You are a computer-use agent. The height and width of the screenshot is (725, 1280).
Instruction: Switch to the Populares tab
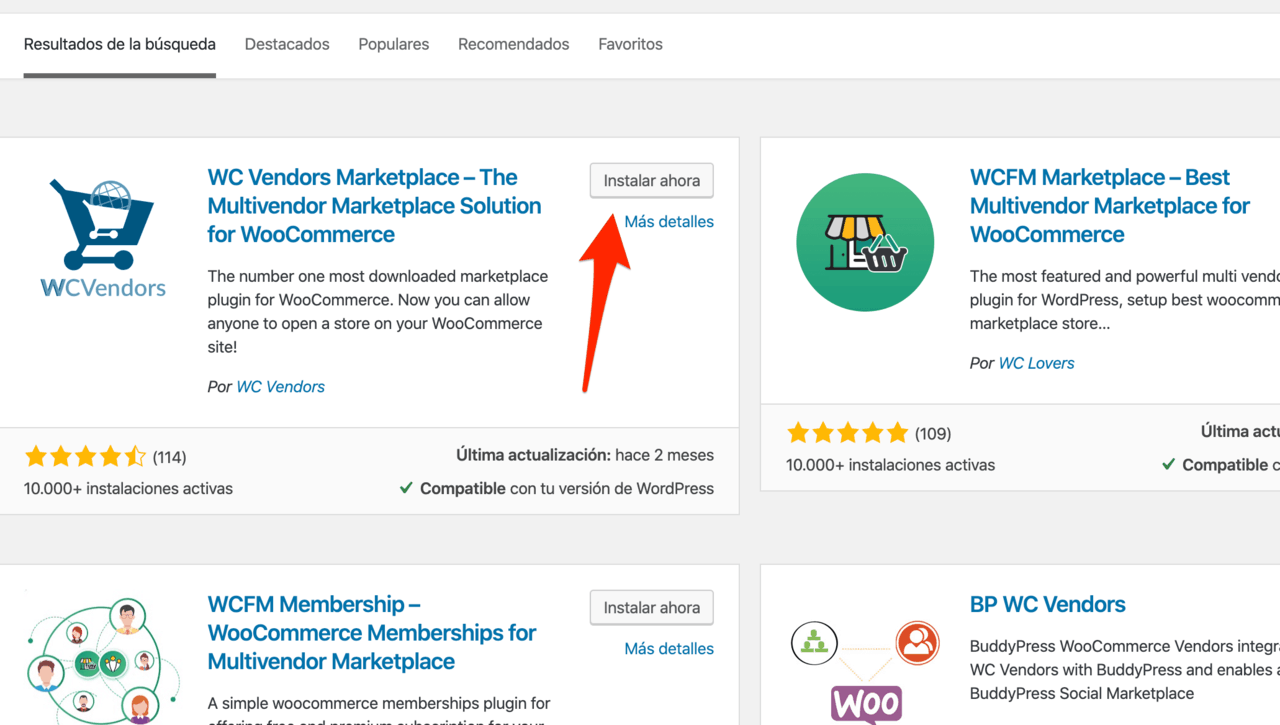394,44
